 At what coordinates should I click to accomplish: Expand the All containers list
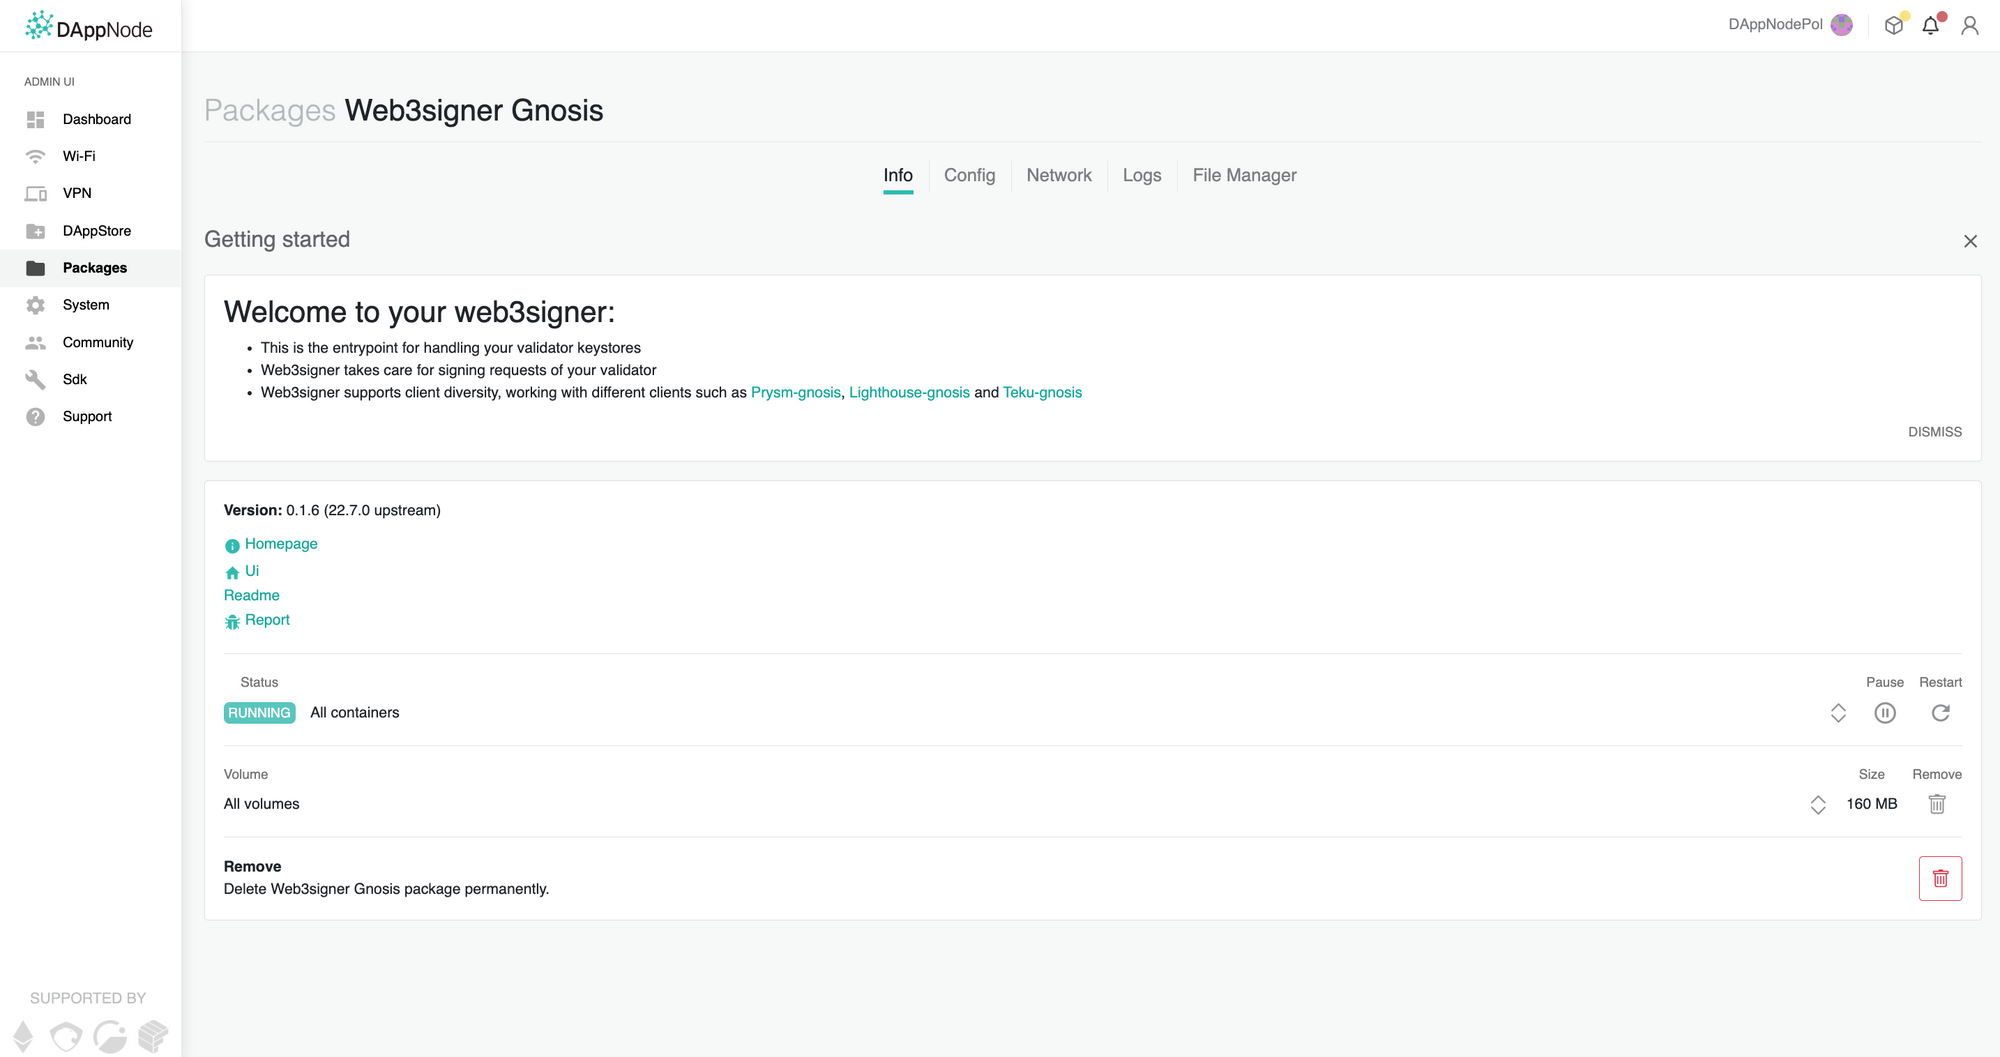[x=1838, y=713]
